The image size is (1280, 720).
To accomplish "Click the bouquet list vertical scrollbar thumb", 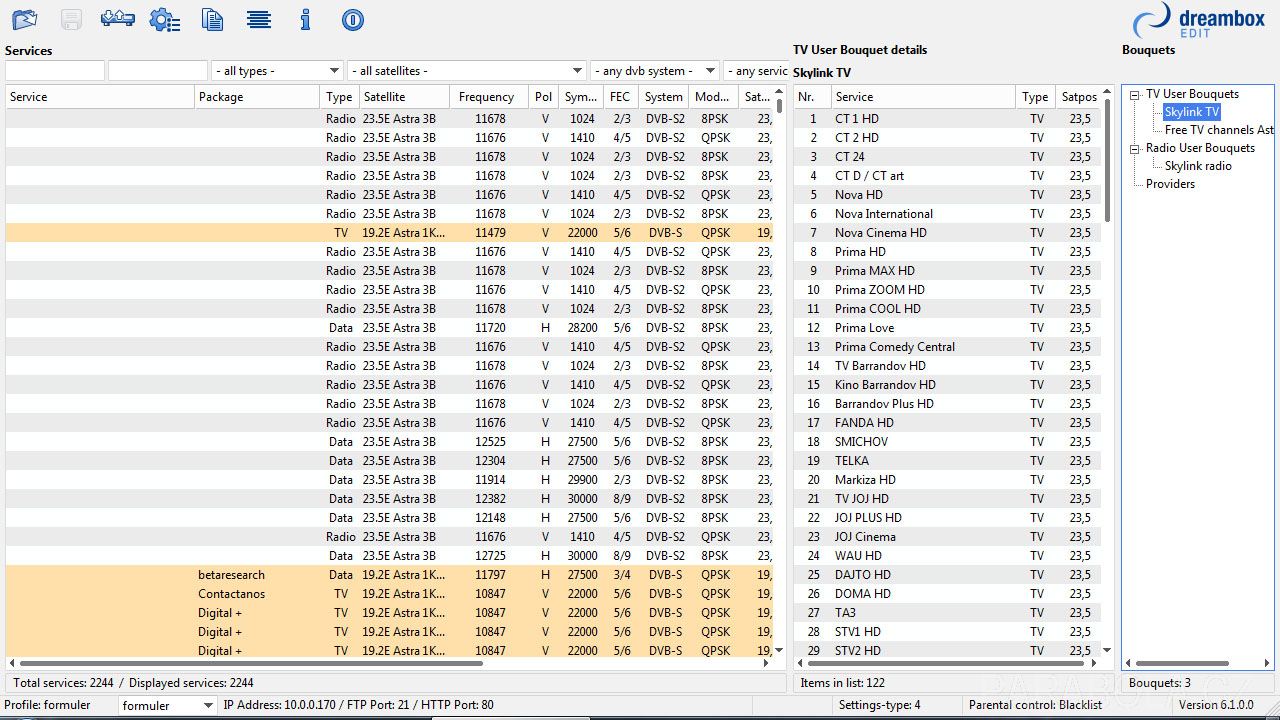I will (1107, 161).
